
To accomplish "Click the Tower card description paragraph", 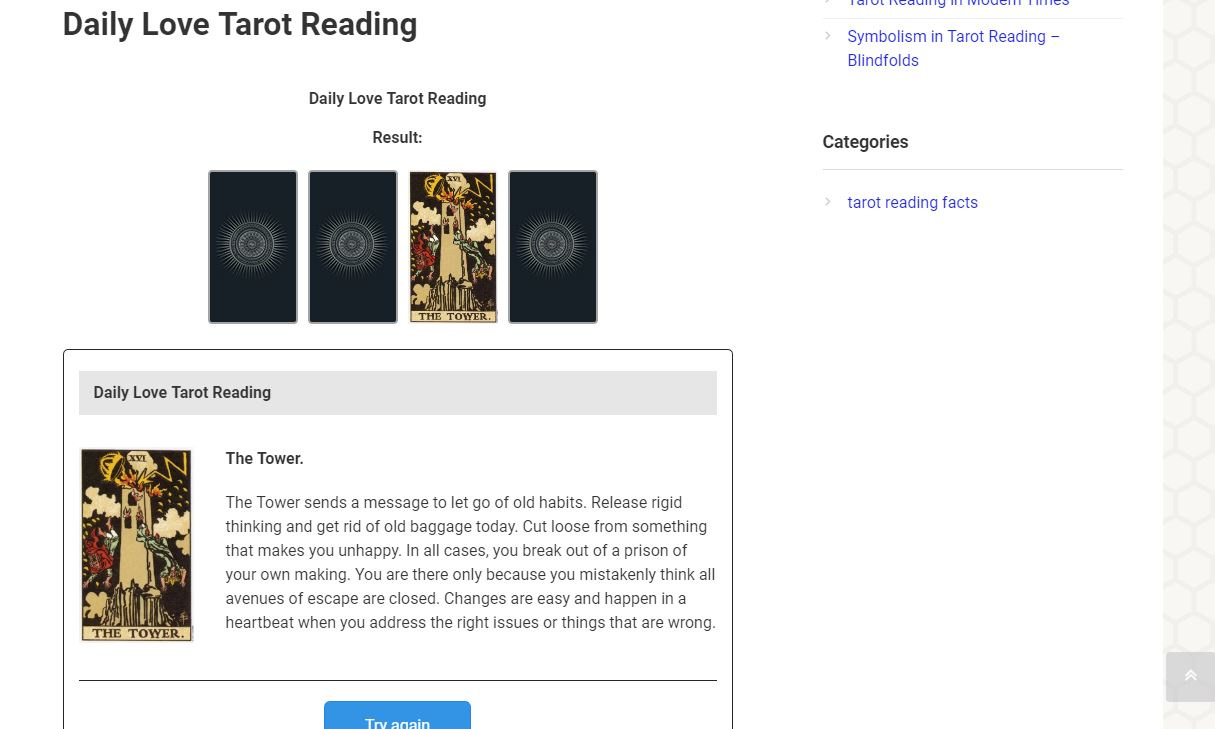I will click(470, 562).
